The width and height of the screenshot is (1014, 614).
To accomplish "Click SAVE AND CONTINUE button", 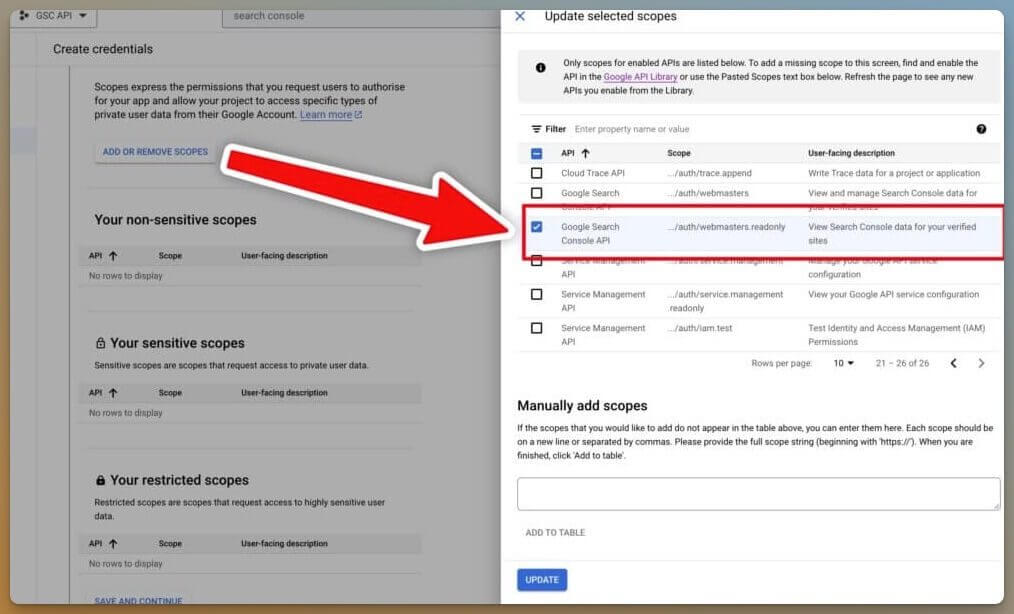I will pyautogui.click(x=138, y=600).
